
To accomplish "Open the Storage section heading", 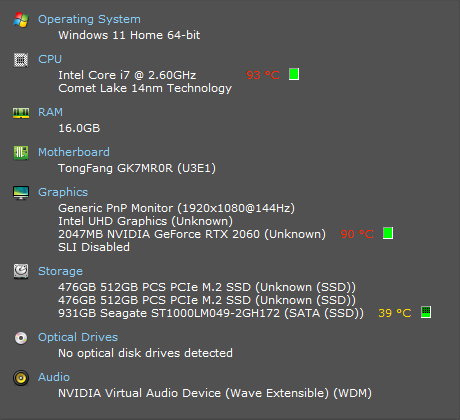I will coord(60,271).
